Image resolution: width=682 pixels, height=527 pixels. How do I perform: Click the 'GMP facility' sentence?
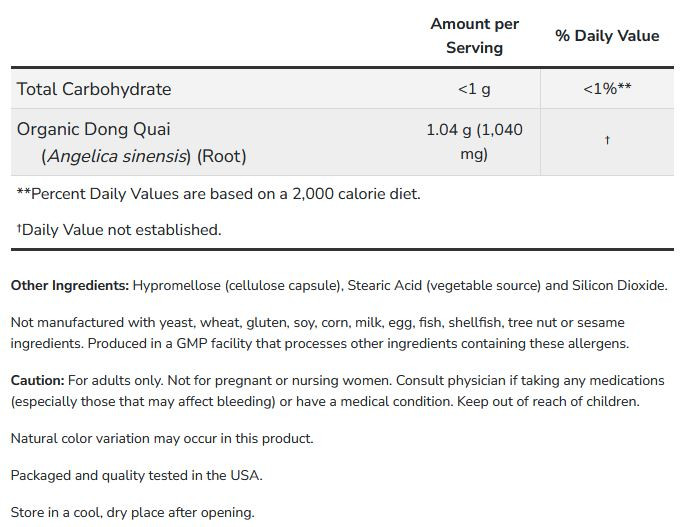click(358, 344)
